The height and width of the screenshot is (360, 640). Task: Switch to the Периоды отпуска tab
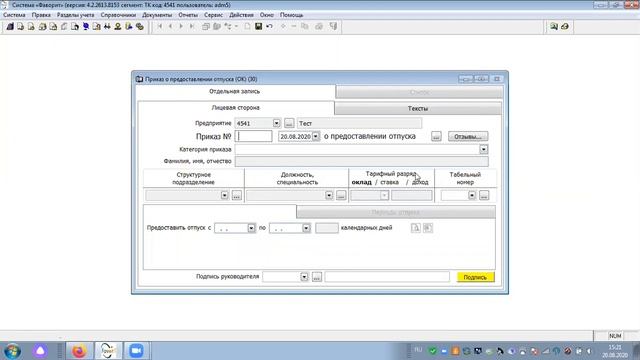point(396,212)
